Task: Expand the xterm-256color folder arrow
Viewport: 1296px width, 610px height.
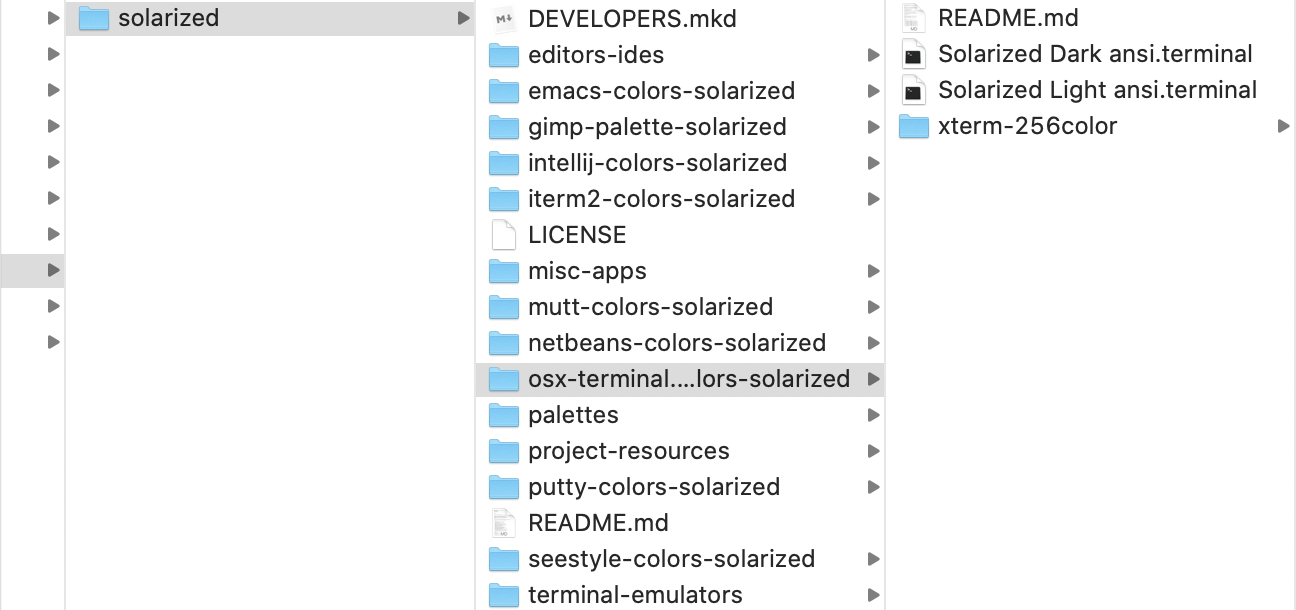Action: (x=1283, y=127)
